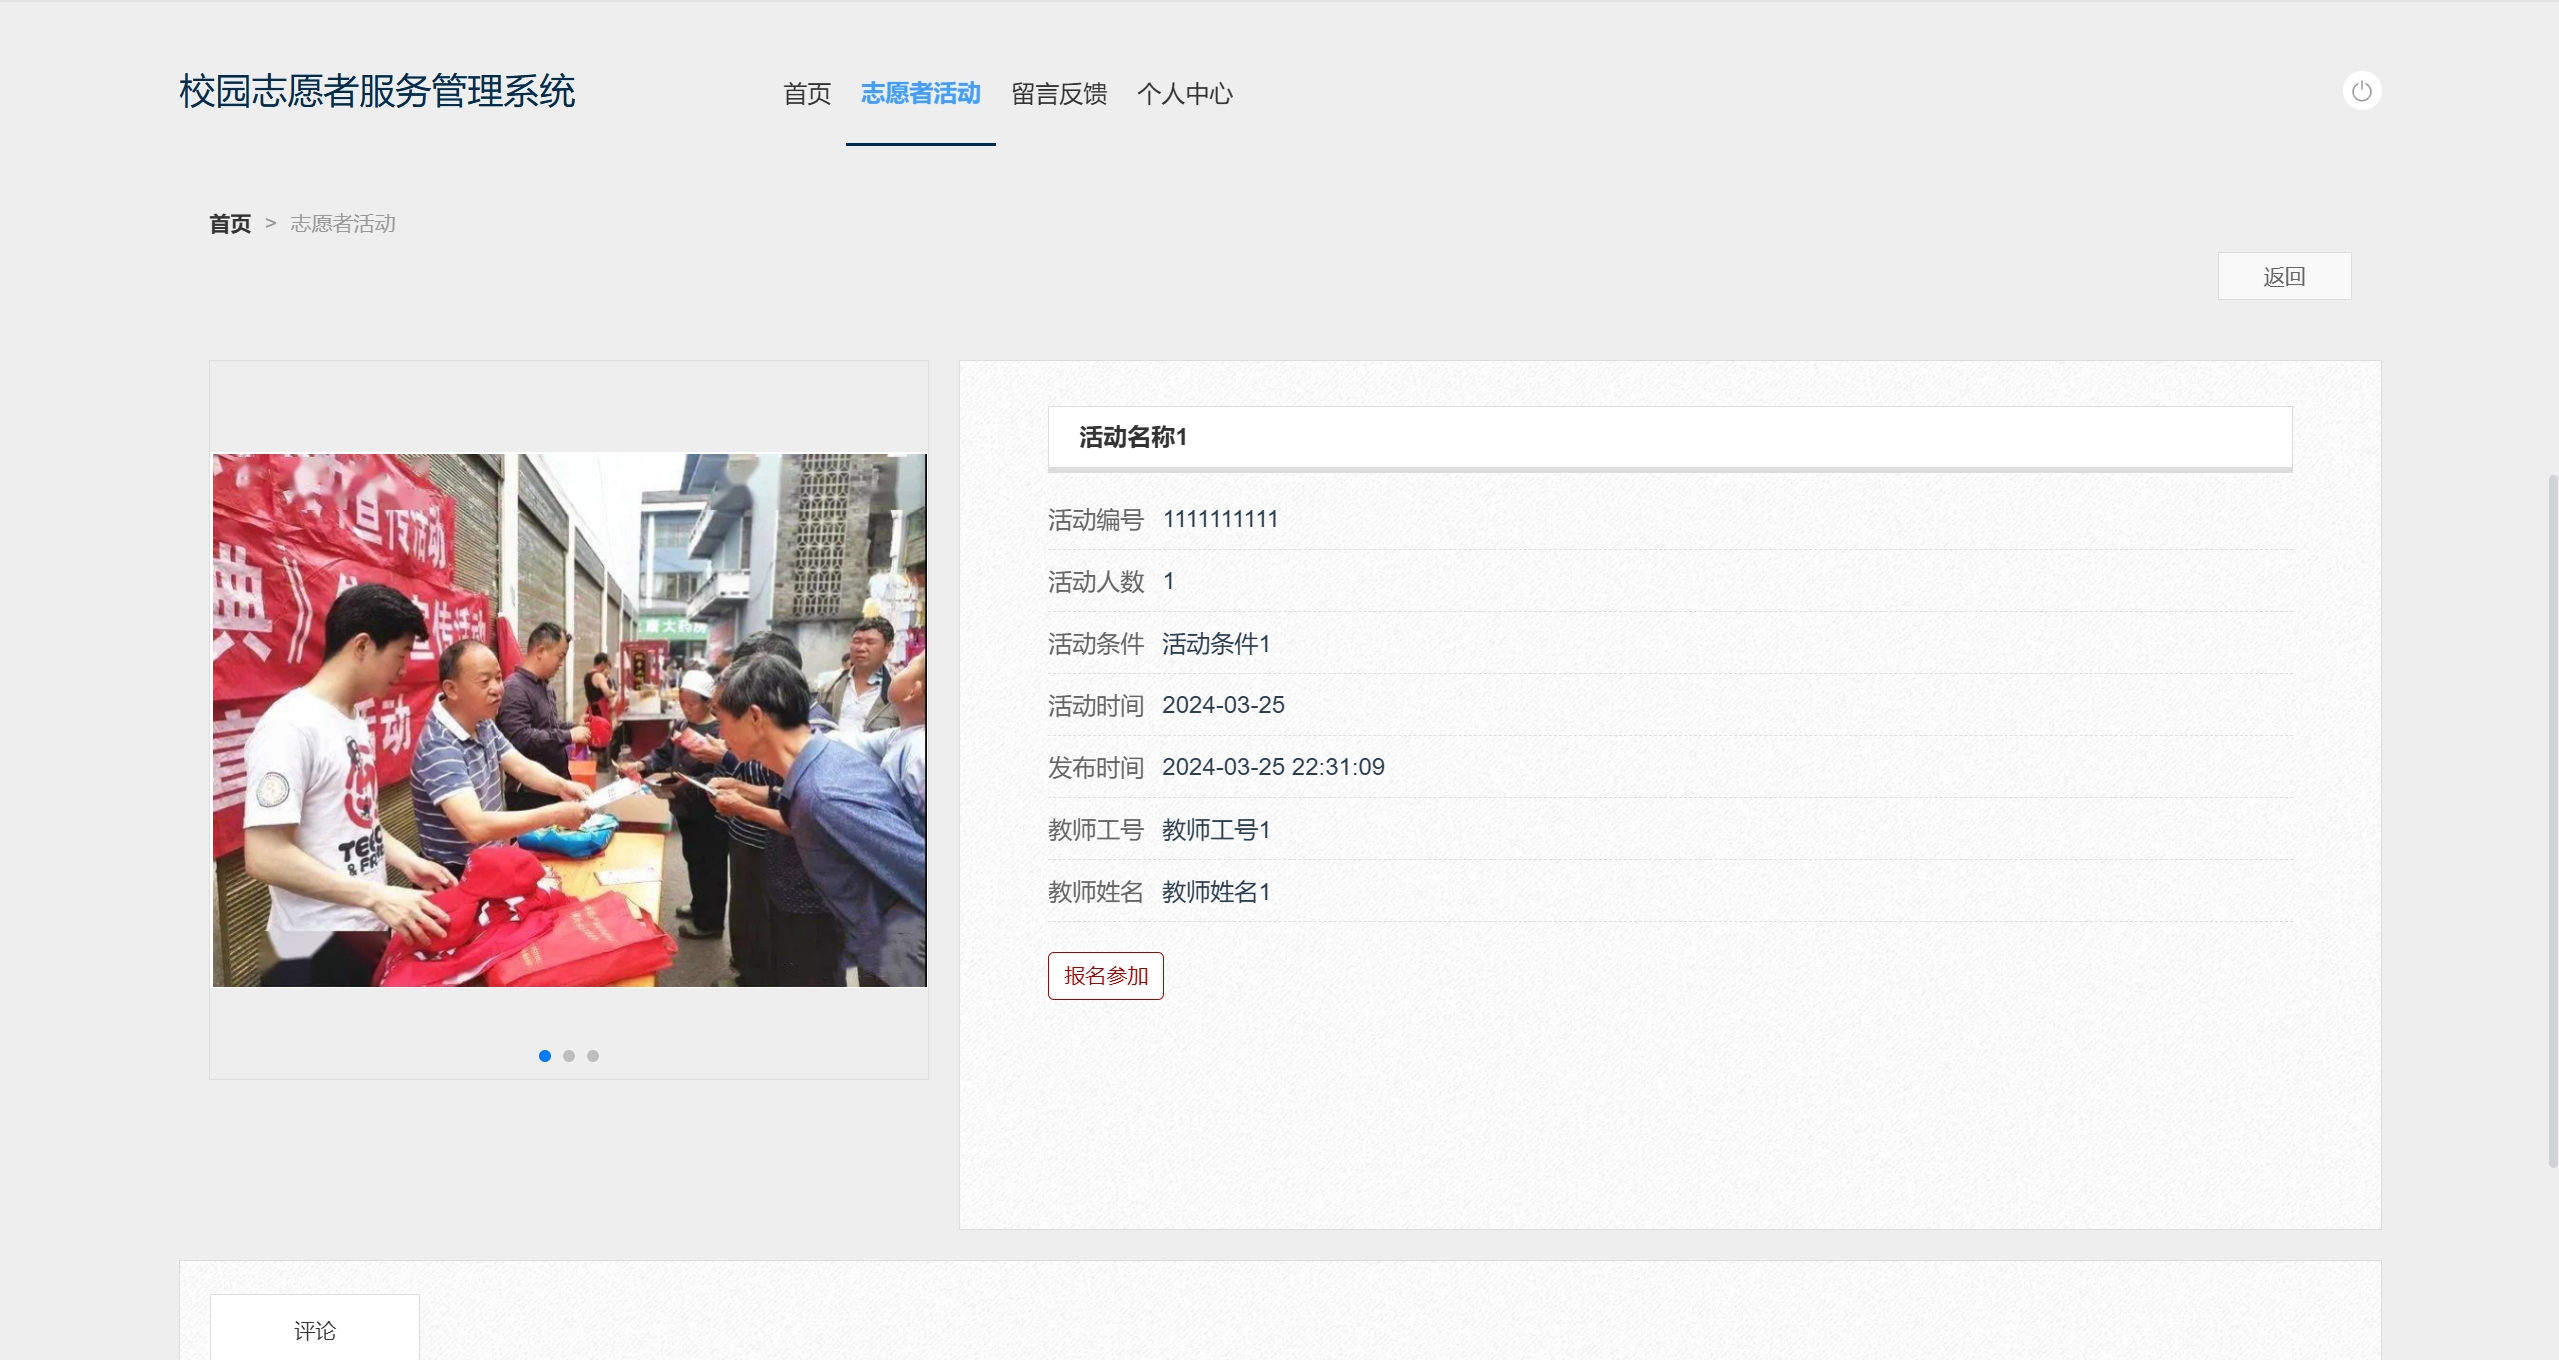
Task: Open the 首页 navigation menu item
Action: 807,94
